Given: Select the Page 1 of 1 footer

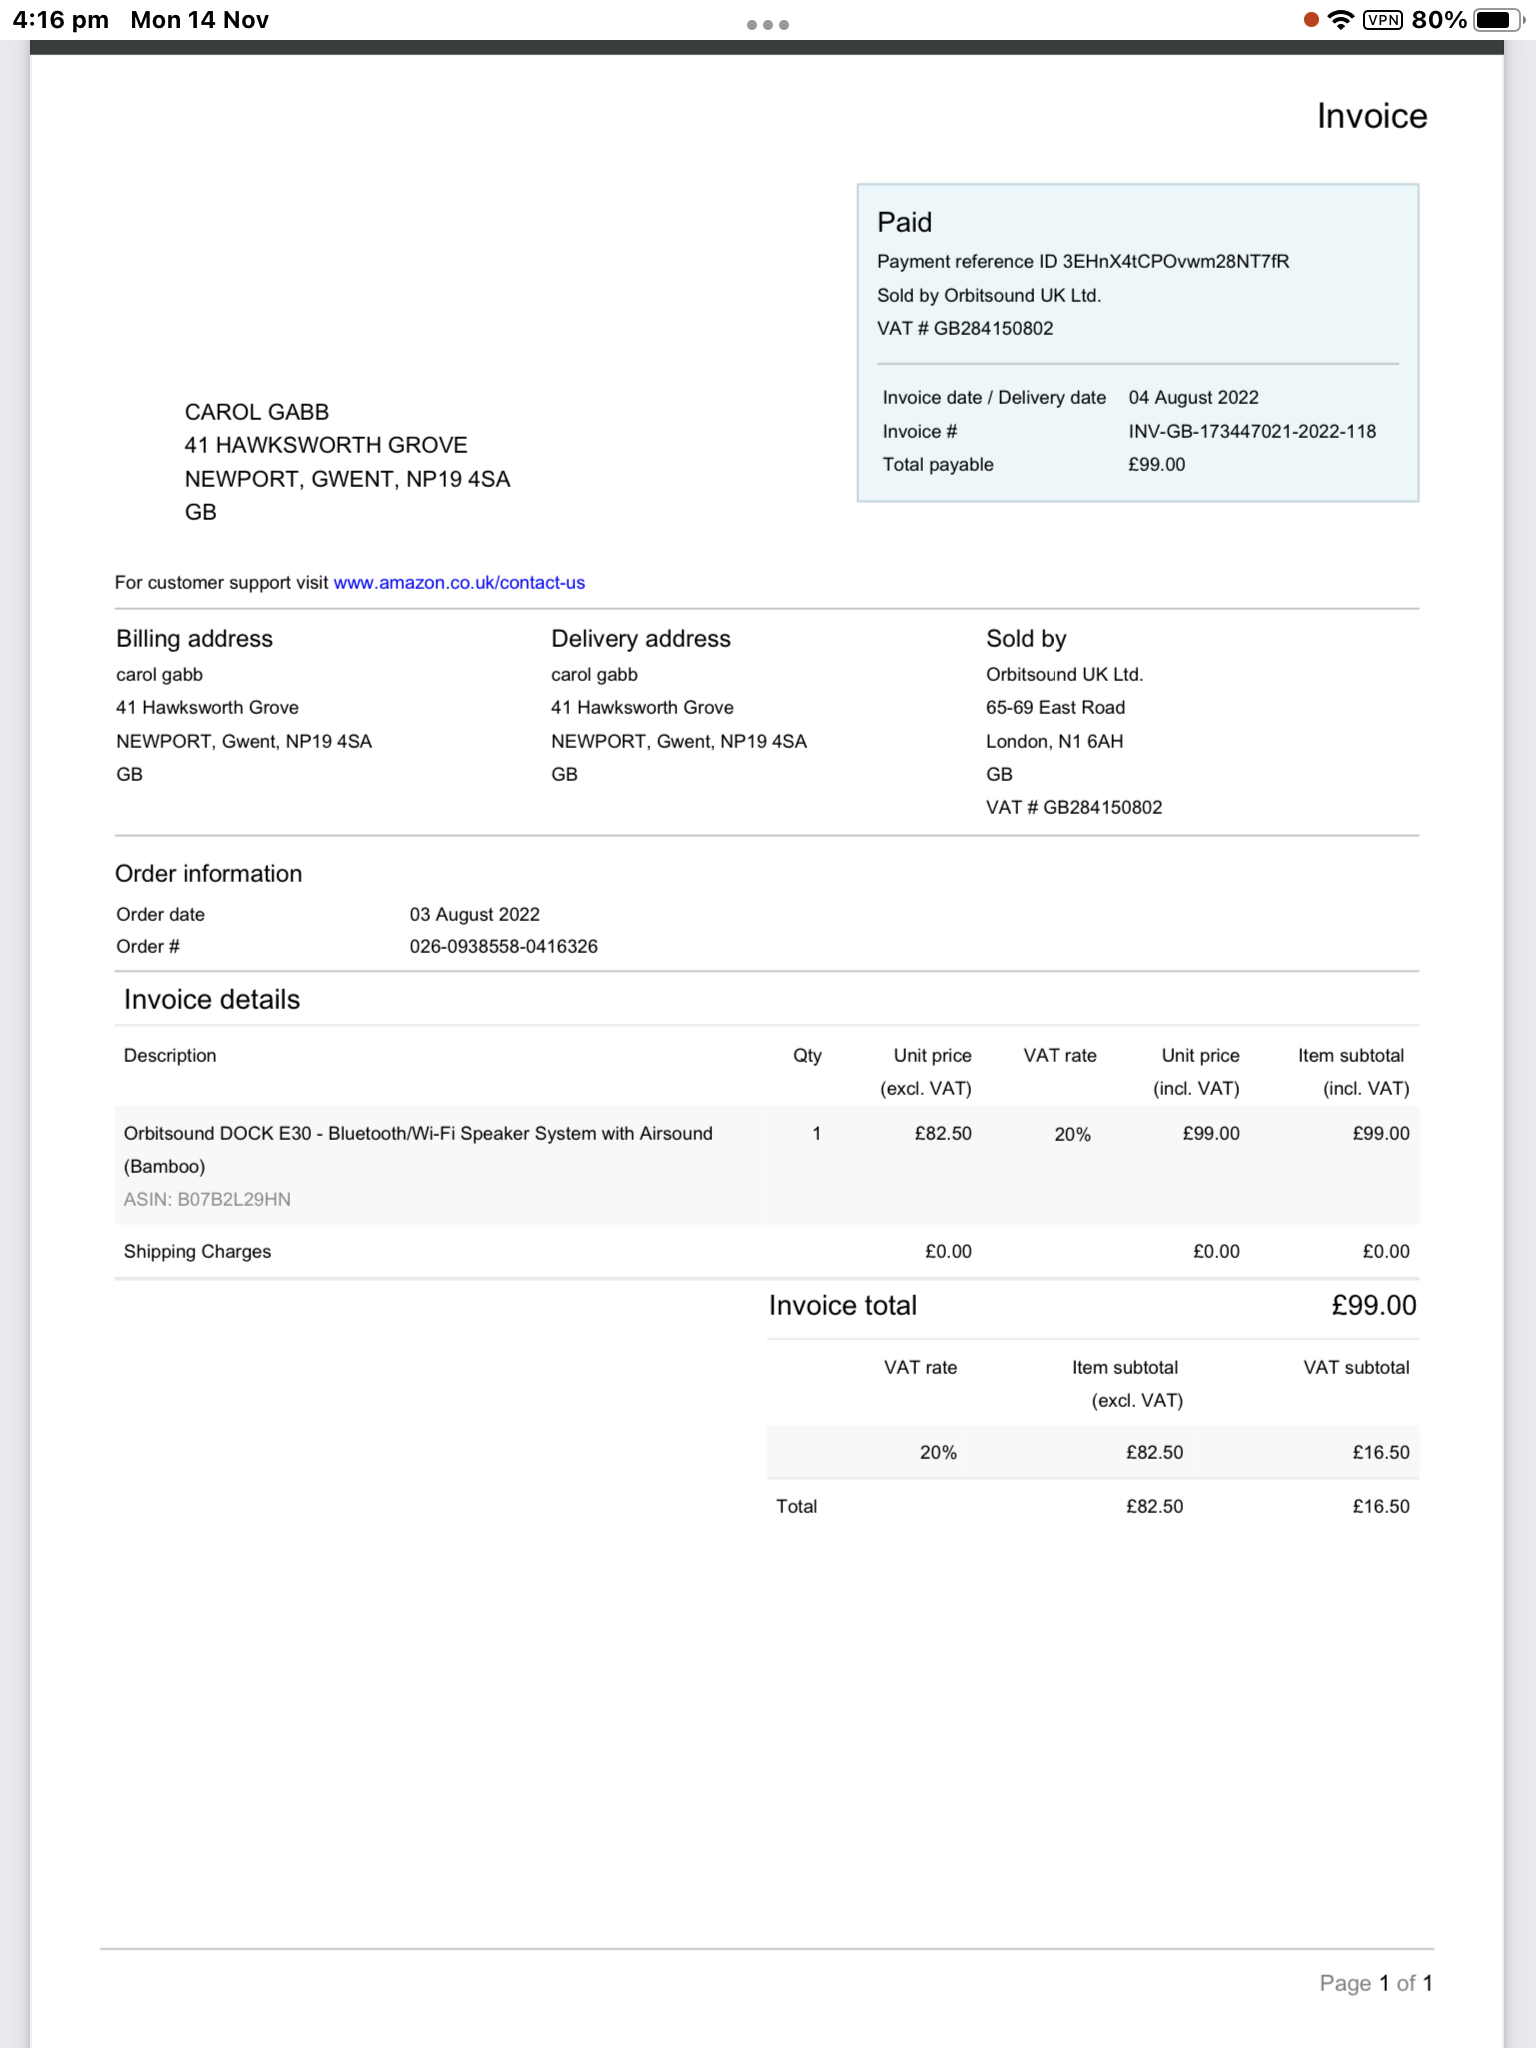Looking at the screenshot, I should click(x=1376, y=1983).
